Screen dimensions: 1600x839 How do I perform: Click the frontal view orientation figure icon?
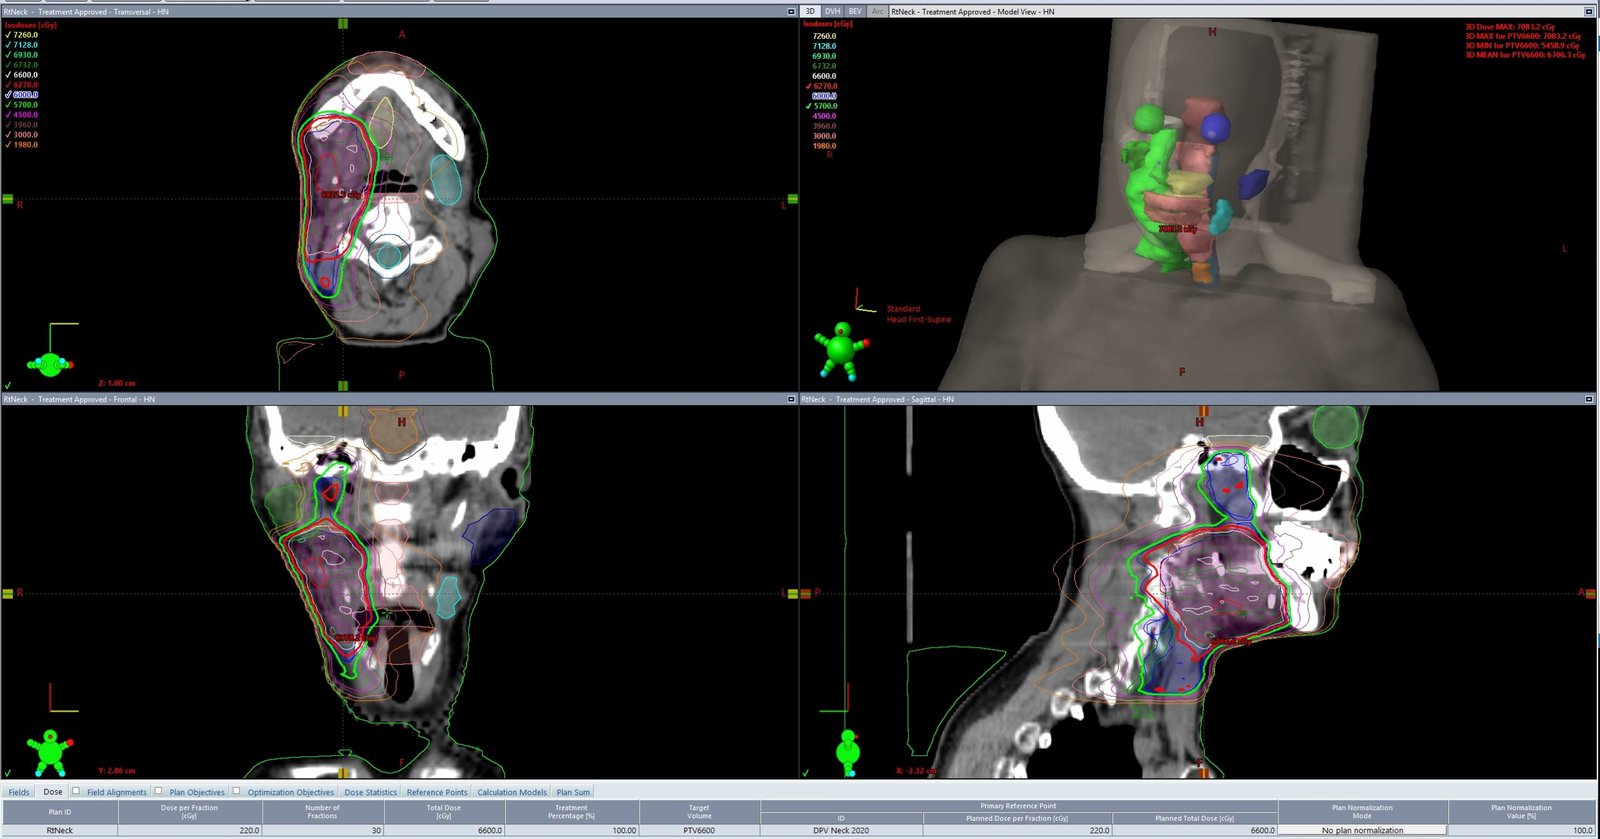point(49,752)
